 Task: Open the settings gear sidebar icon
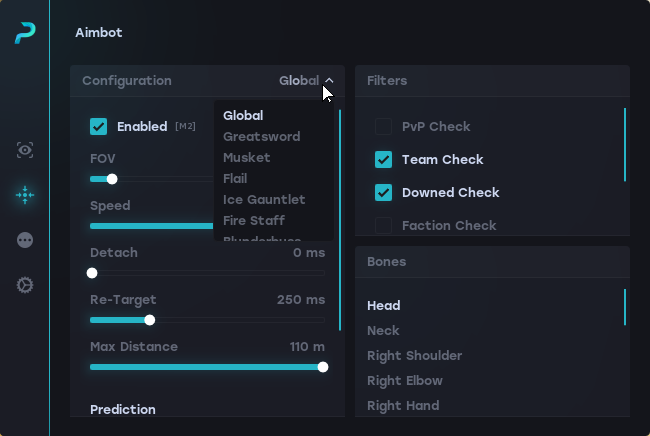tap(25, 285)
